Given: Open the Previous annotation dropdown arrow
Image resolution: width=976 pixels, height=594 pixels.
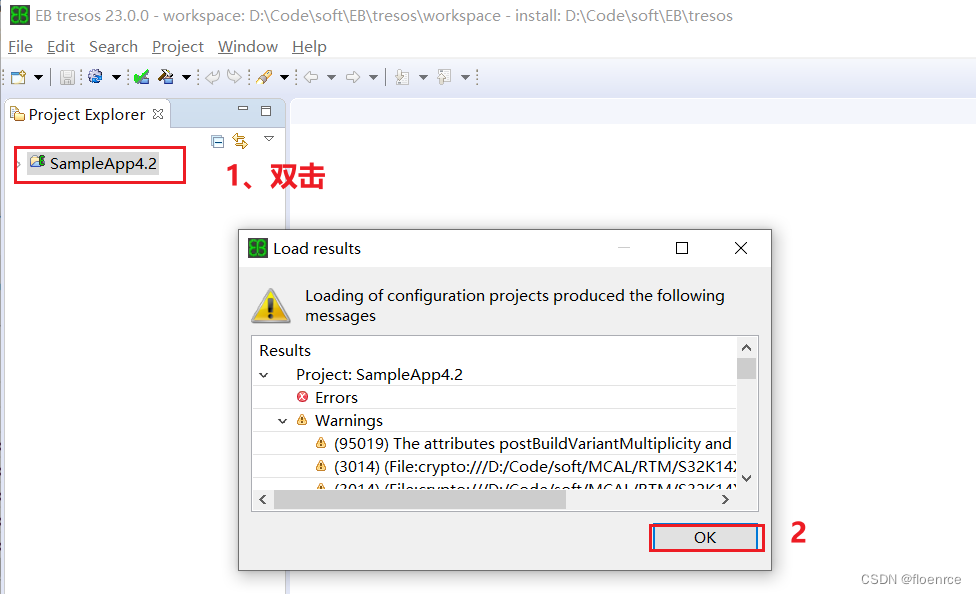Looking at the screenshot, I should point(465,77).
